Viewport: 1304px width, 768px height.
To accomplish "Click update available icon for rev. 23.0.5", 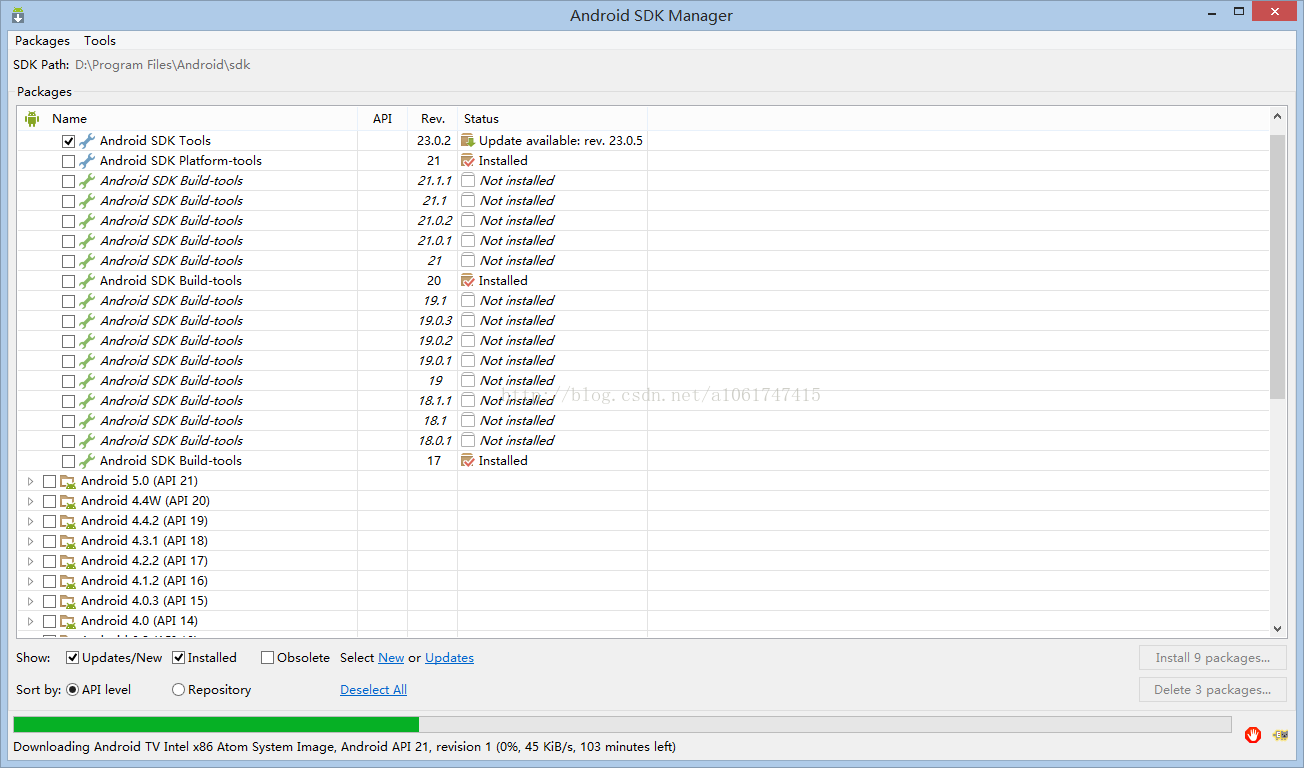I will pos(467,141).
